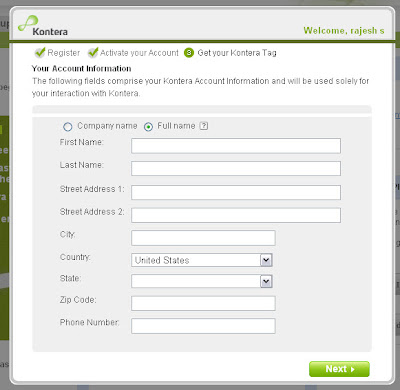Click the City: label

tap(68, 234)
